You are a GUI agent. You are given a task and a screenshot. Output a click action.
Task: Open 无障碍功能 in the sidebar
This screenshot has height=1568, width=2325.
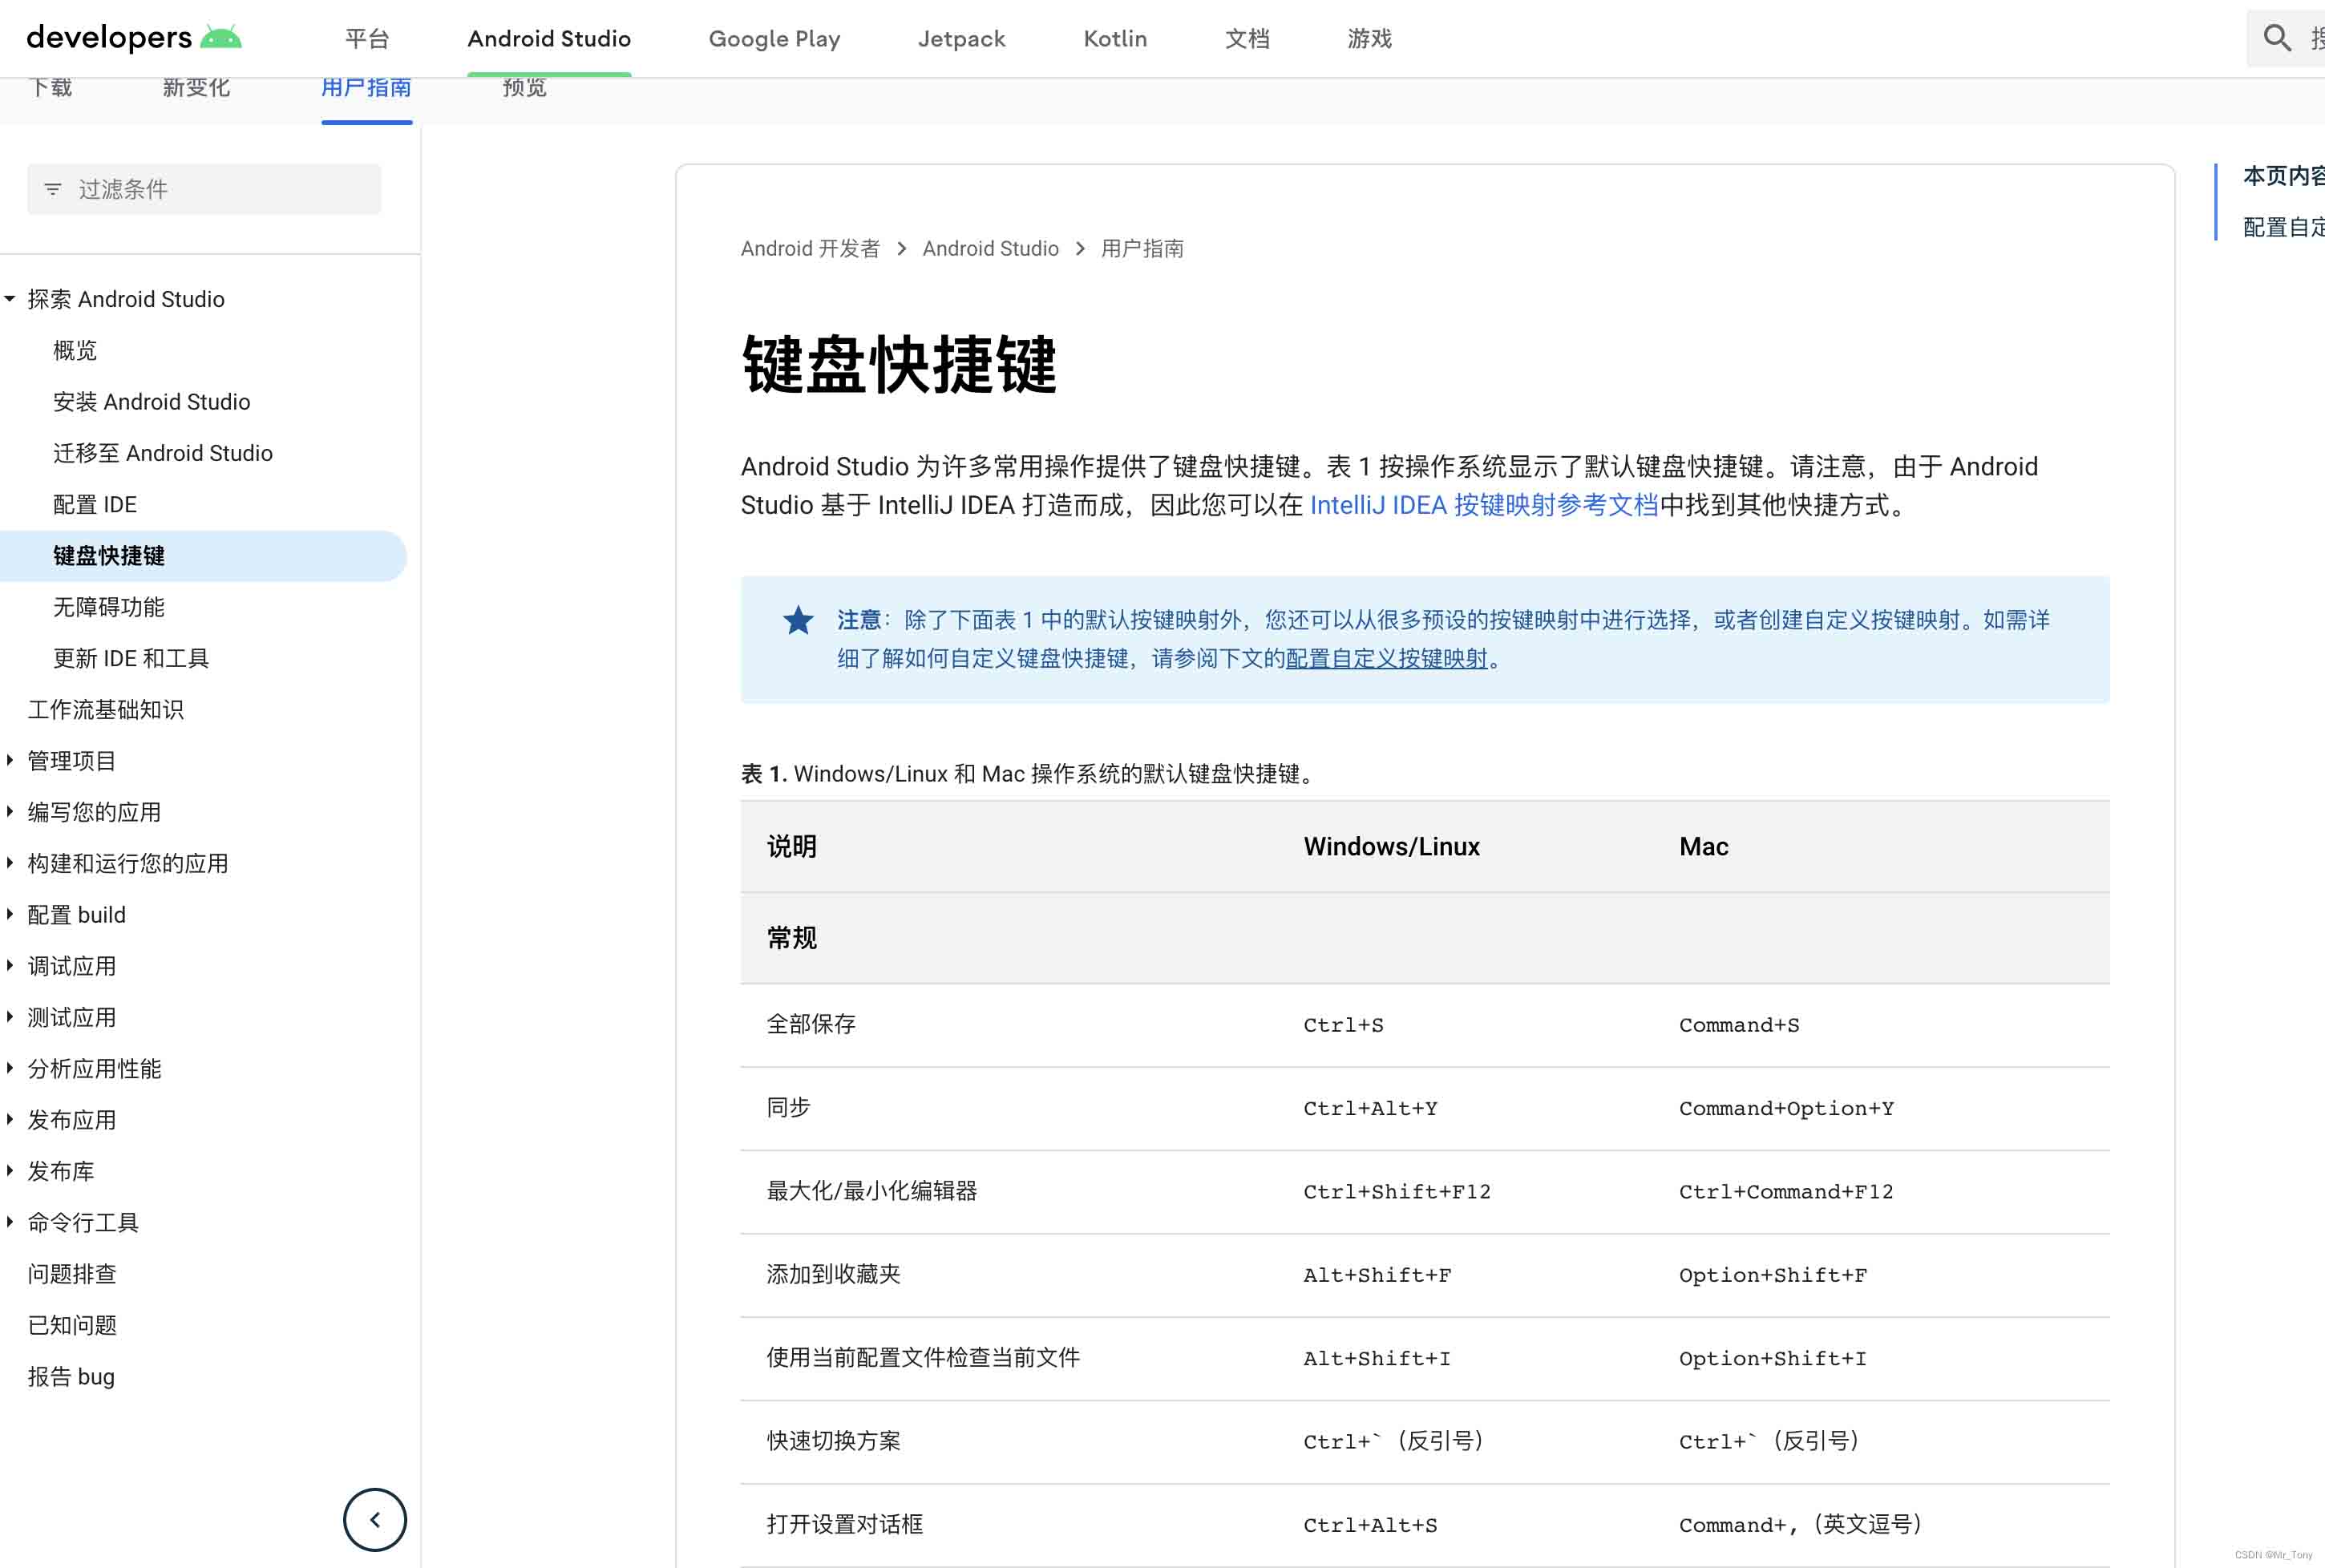point(108,607)
